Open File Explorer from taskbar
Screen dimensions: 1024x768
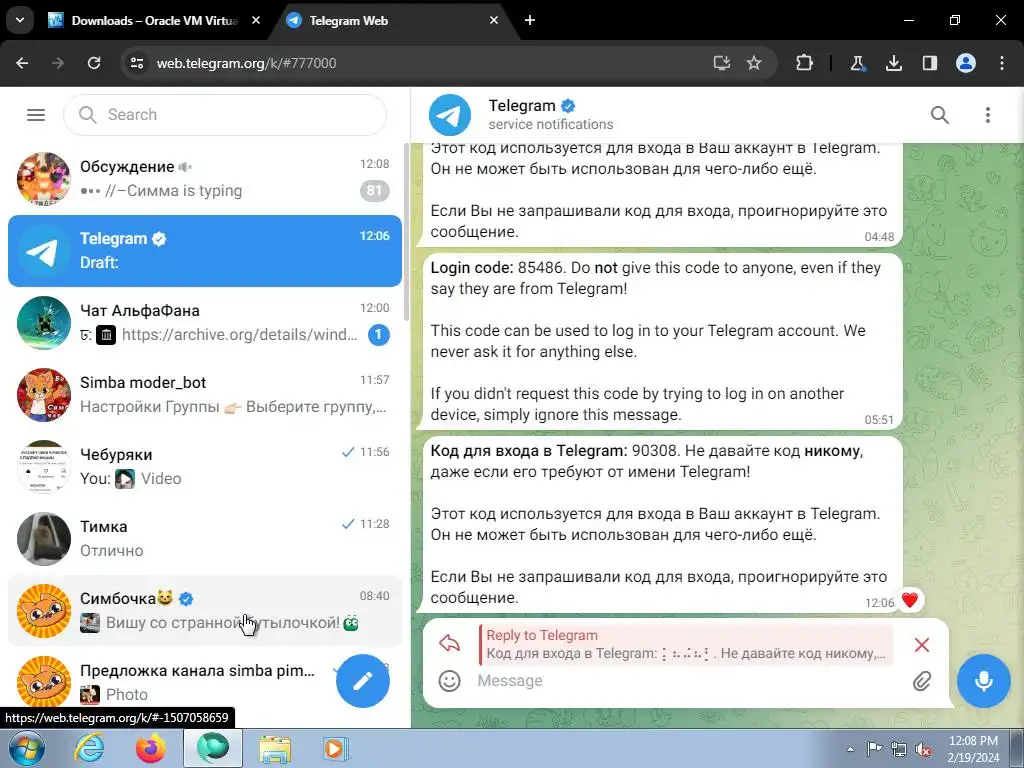(x=275, y=748)
